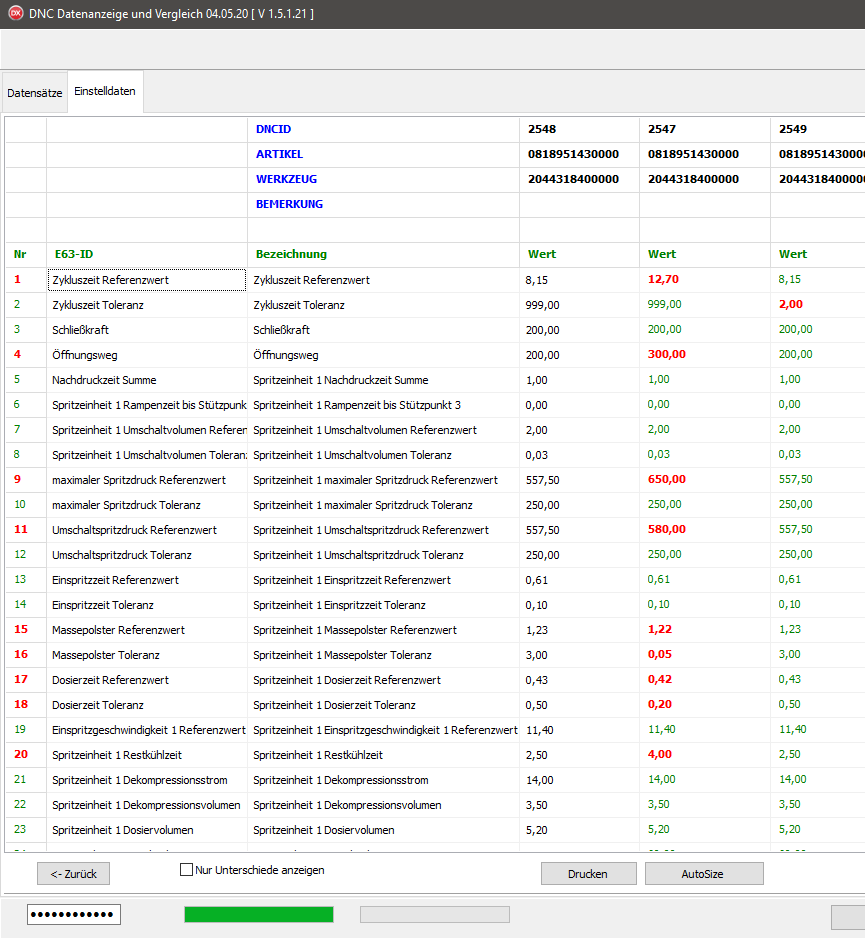This screenshot has height=938, width=865.
Task: Click Spritzeinheit 1 Rampenzeit bis Stützpunkt 3
Action: 357,406
